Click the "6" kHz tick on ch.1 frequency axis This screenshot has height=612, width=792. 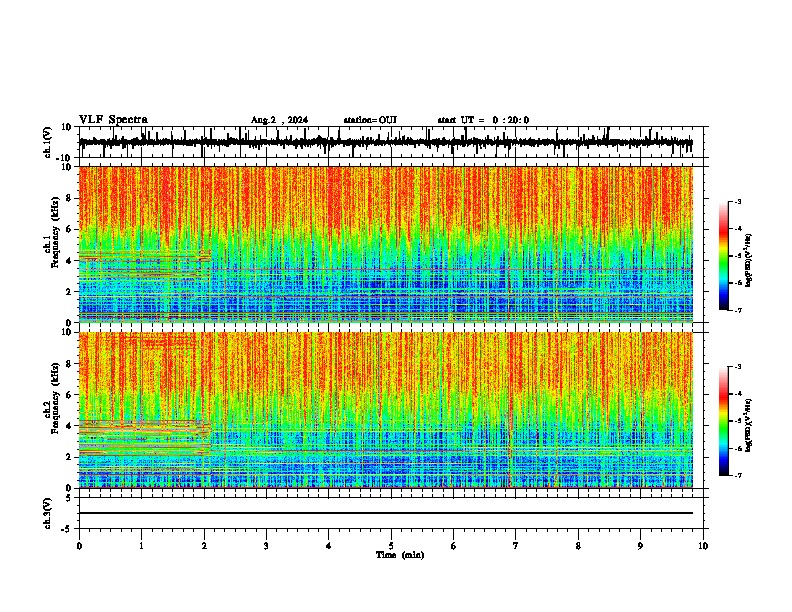click(70, 230)
